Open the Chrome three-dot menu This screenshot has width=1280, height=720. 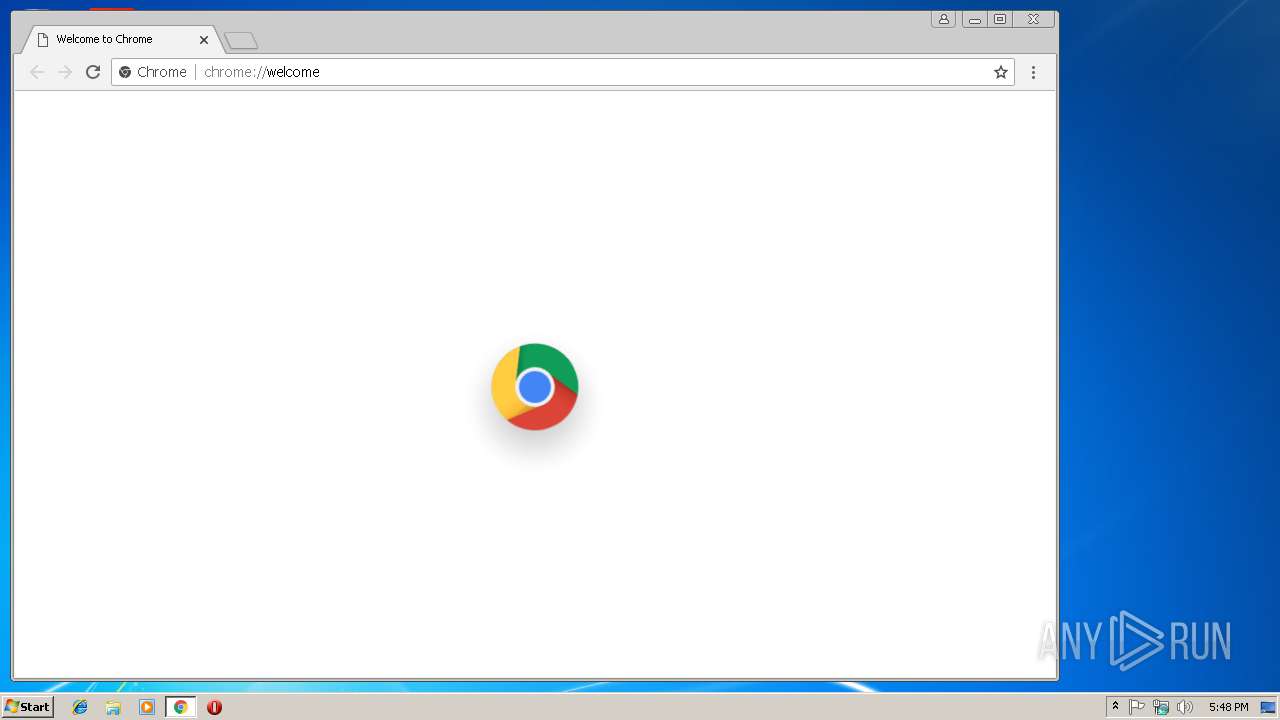click(1033, 72)
